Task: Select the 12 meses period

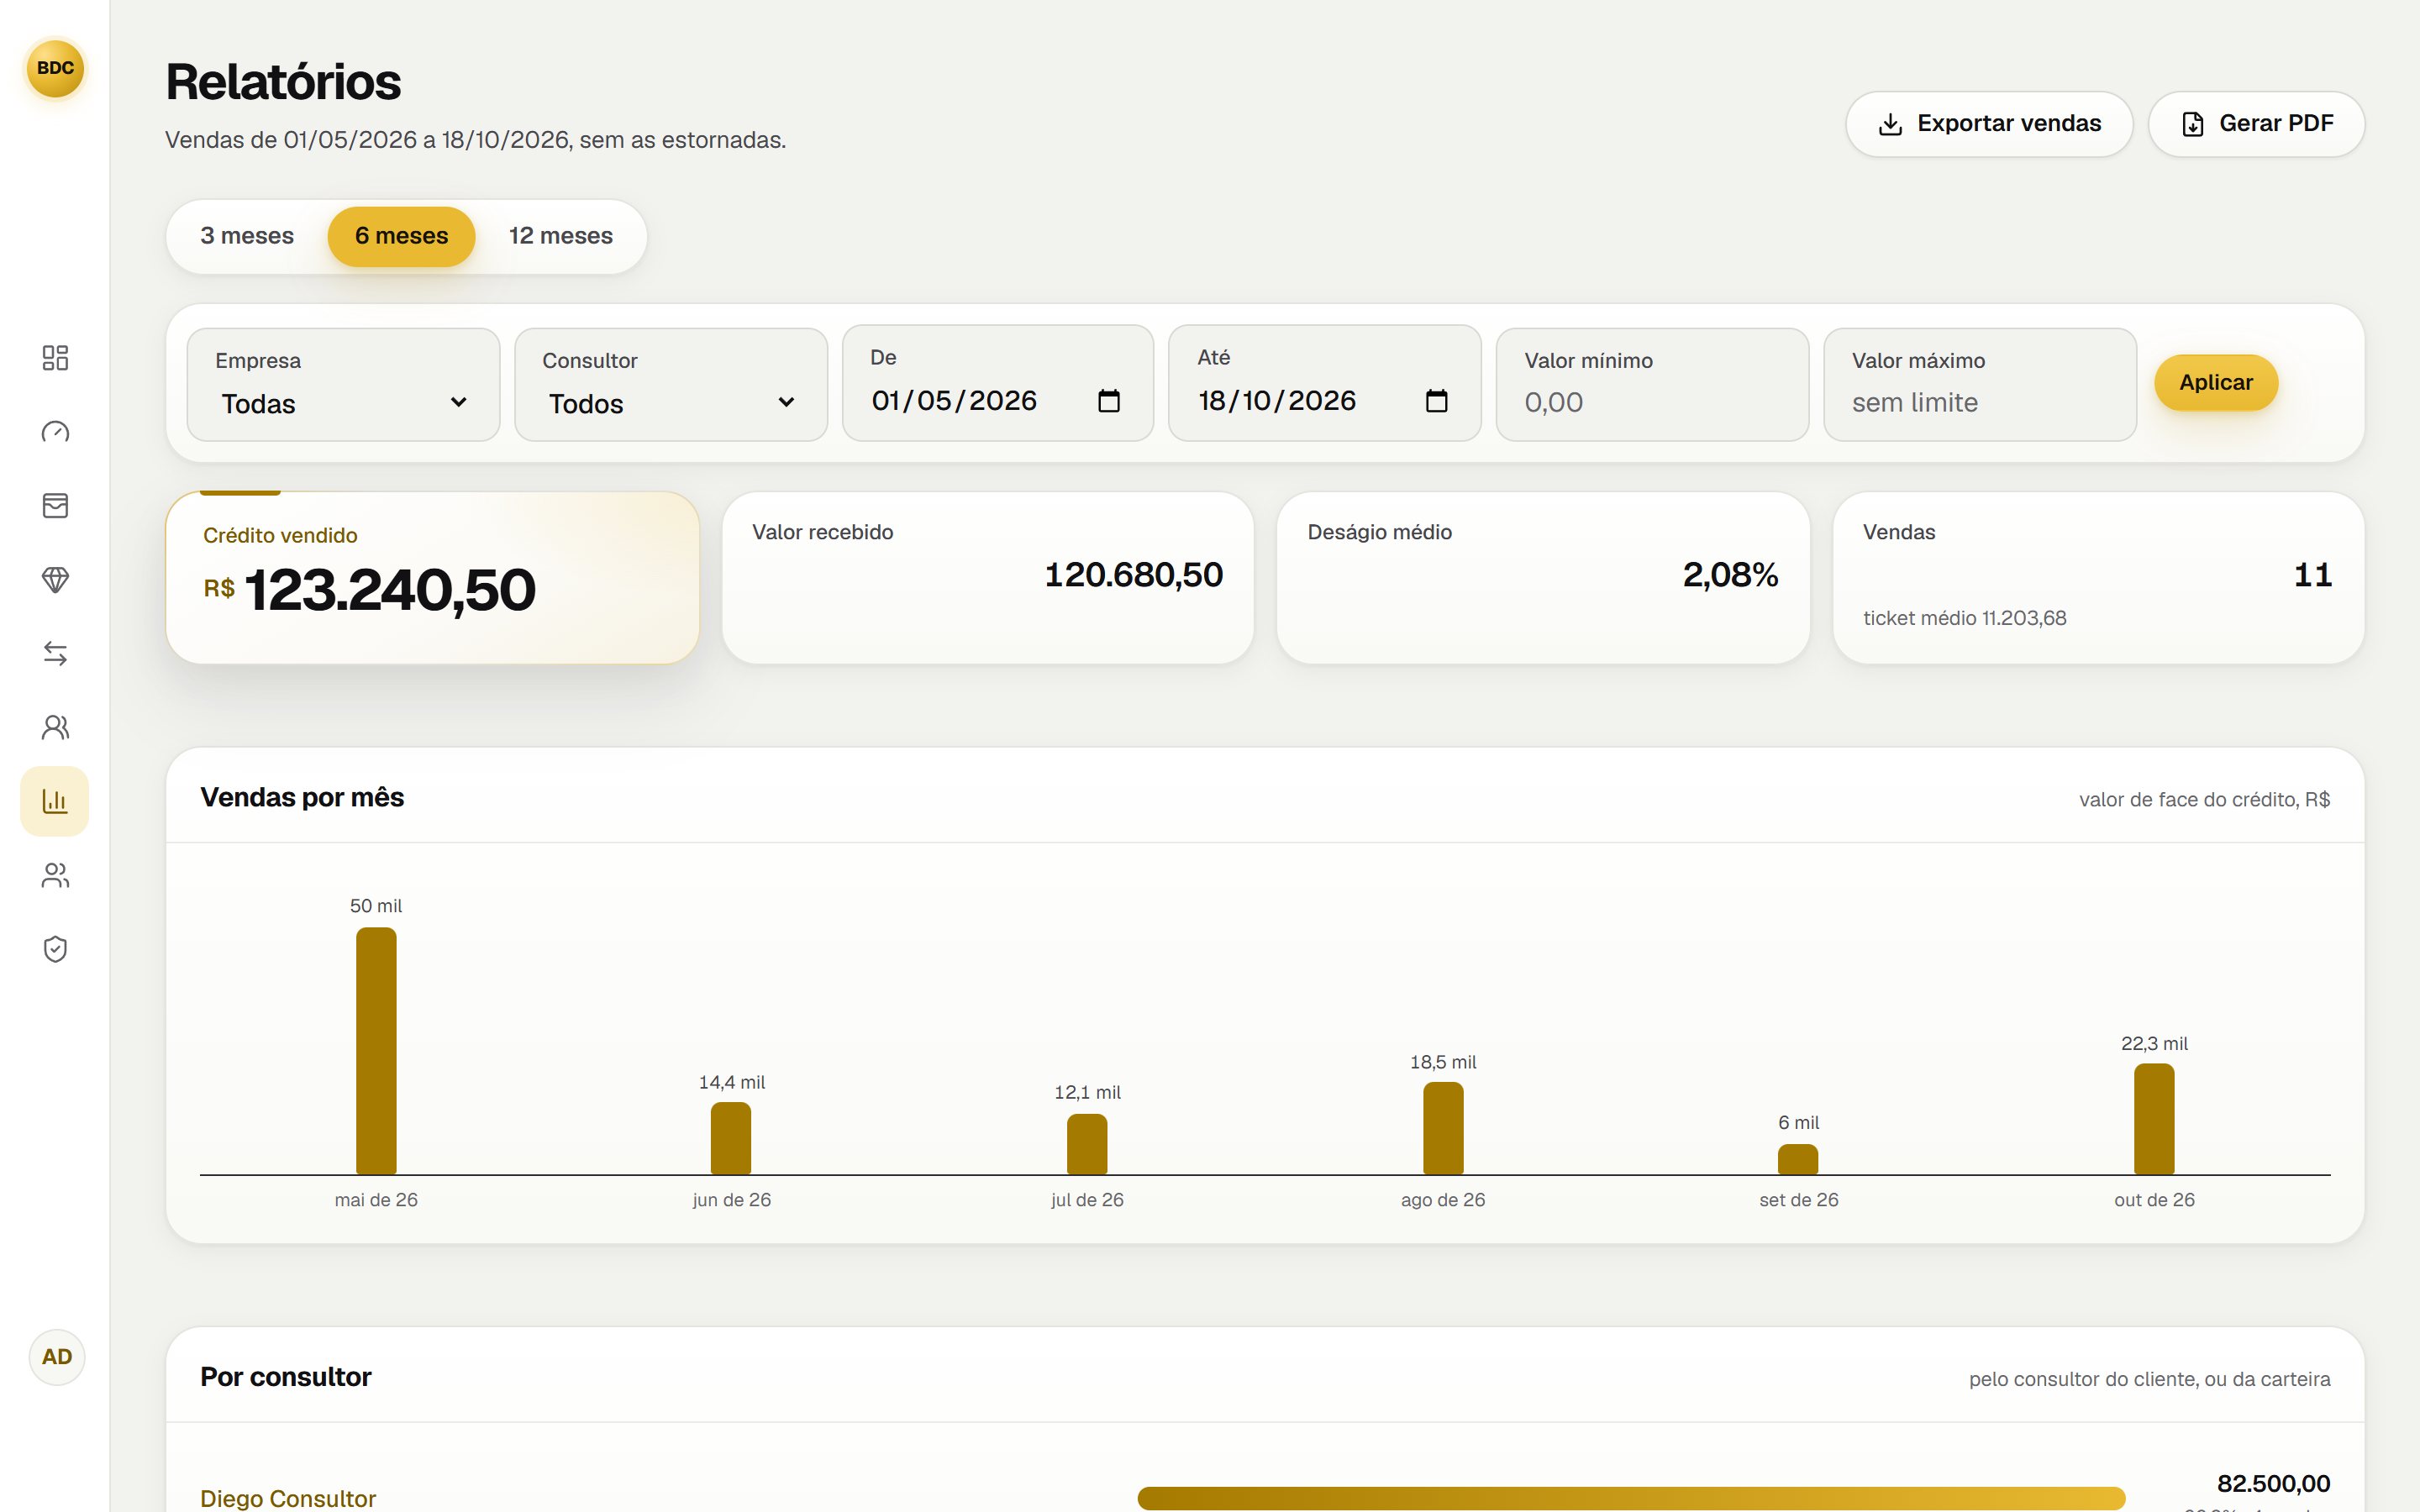Action: click(x=561, y=236)
